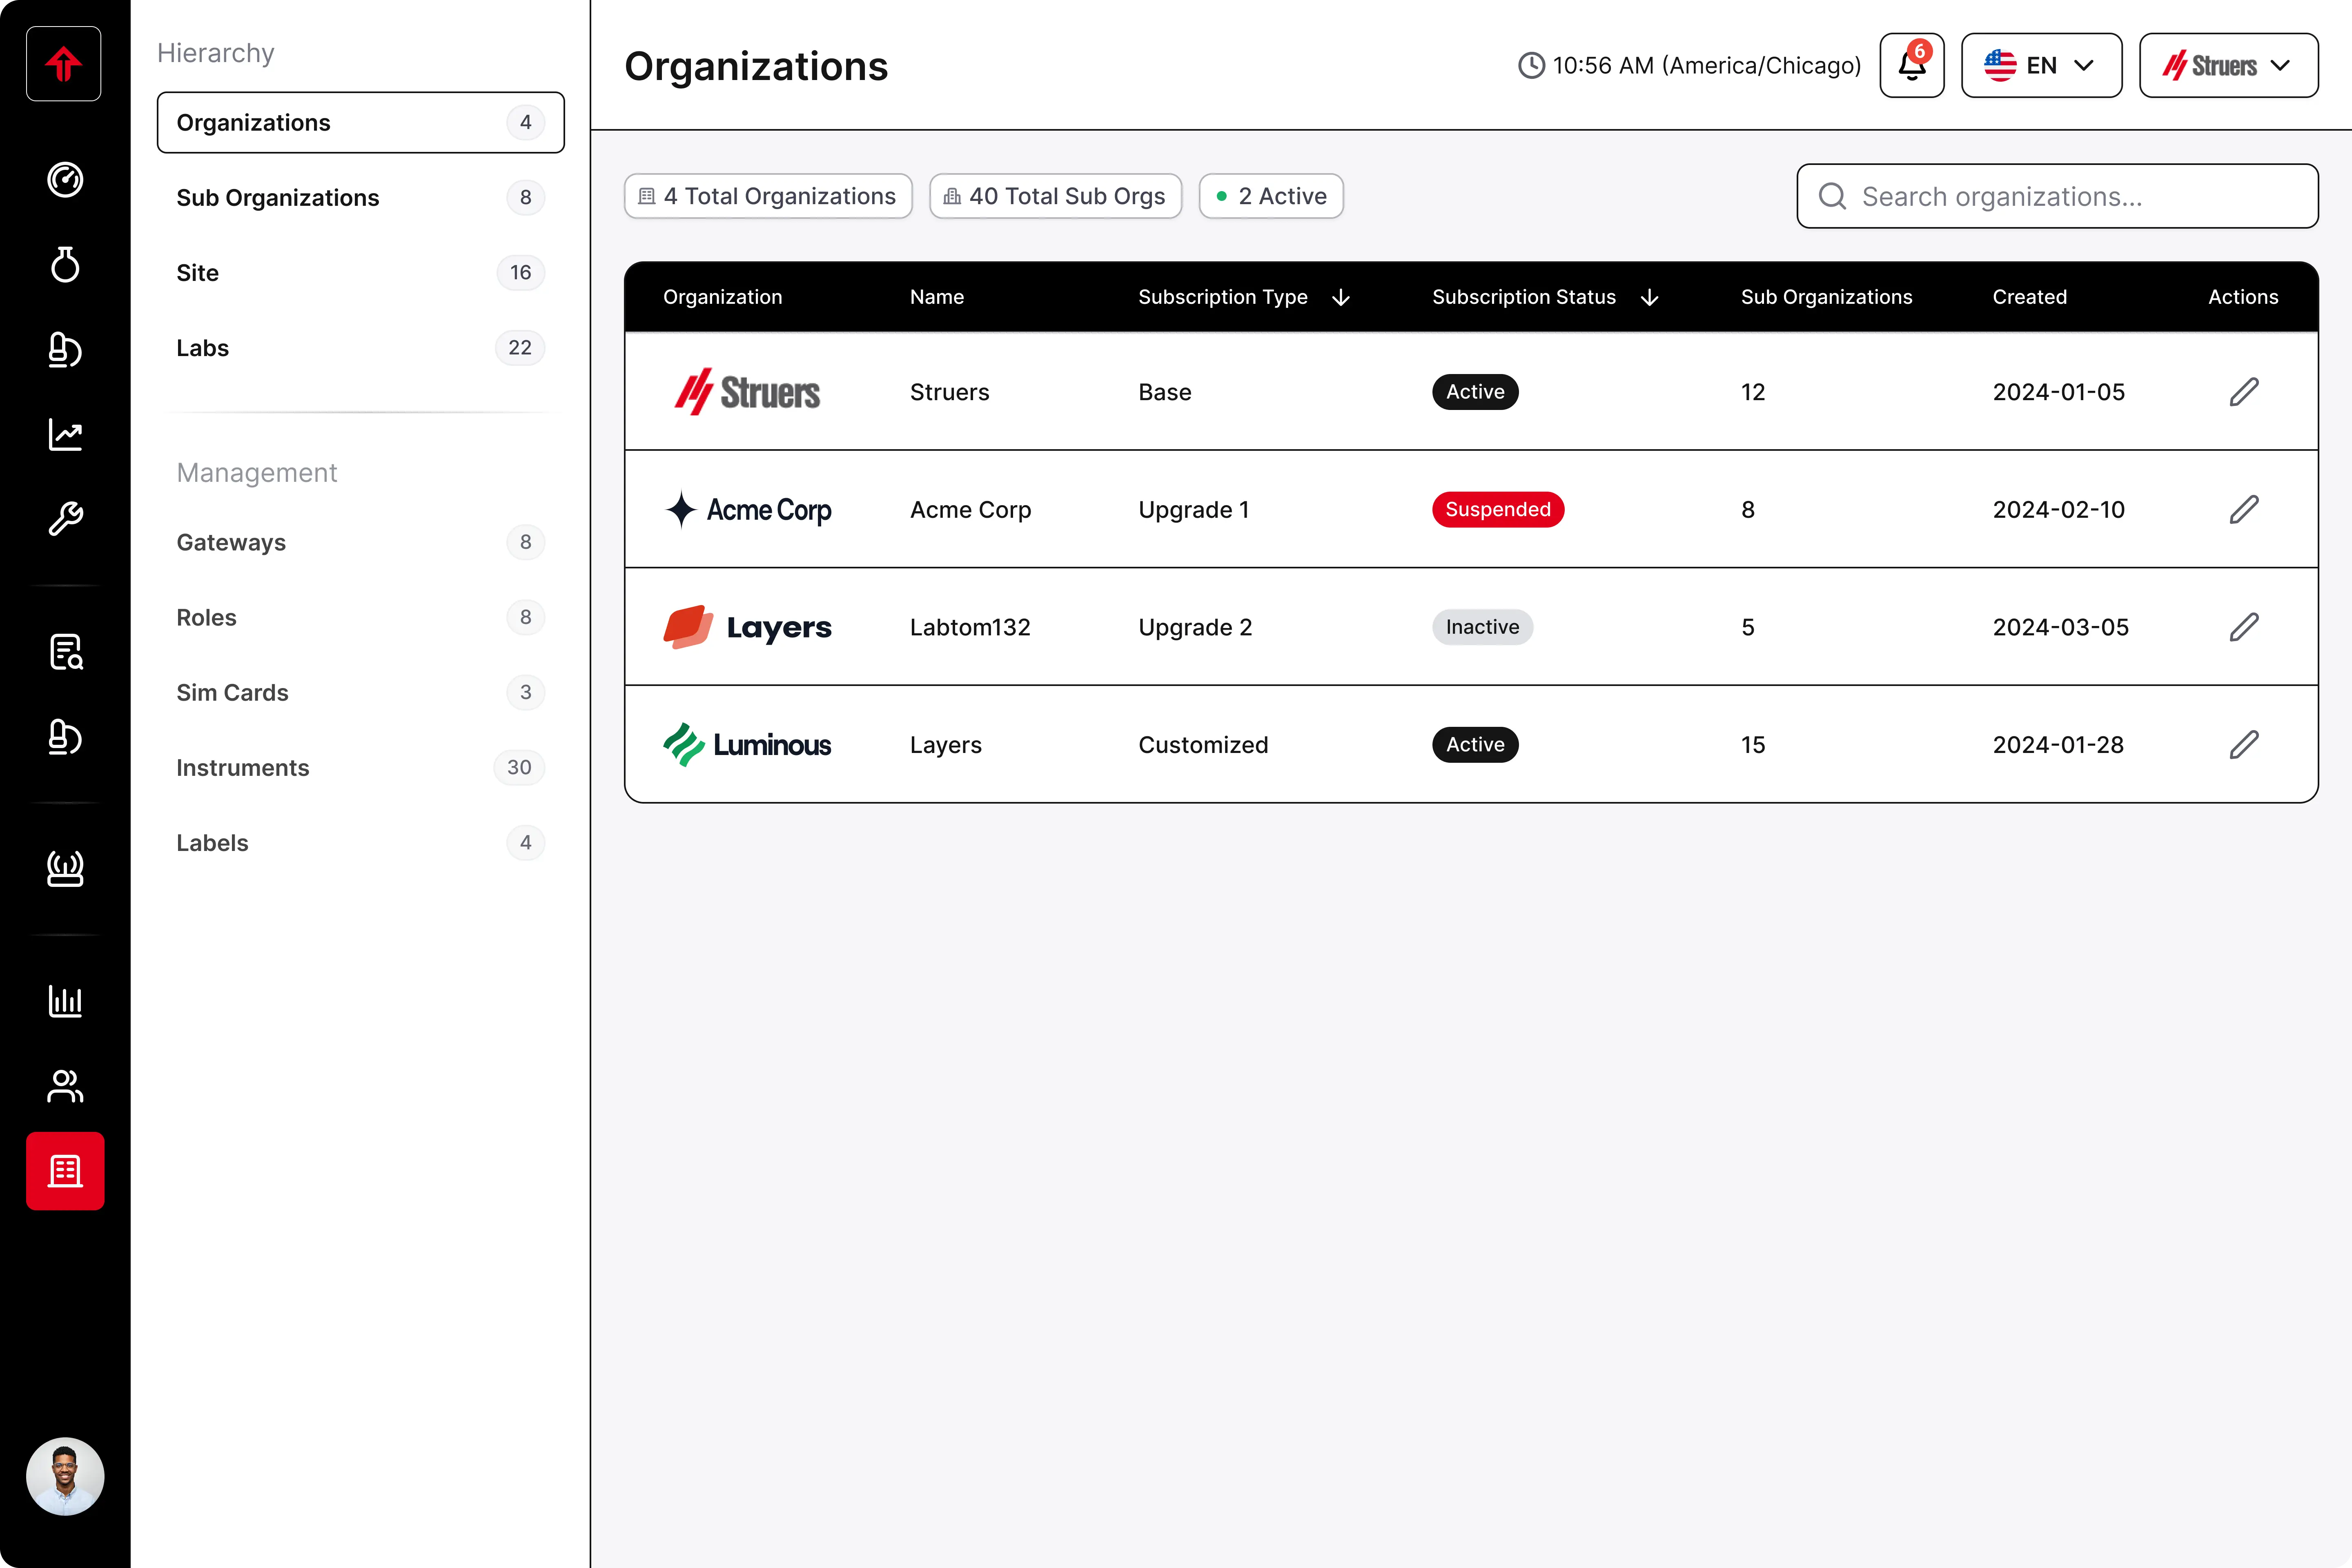This screenshot has height=1568, width=2352.
Task: Click the Luminous logo in the table
Action: click(747, 745)
